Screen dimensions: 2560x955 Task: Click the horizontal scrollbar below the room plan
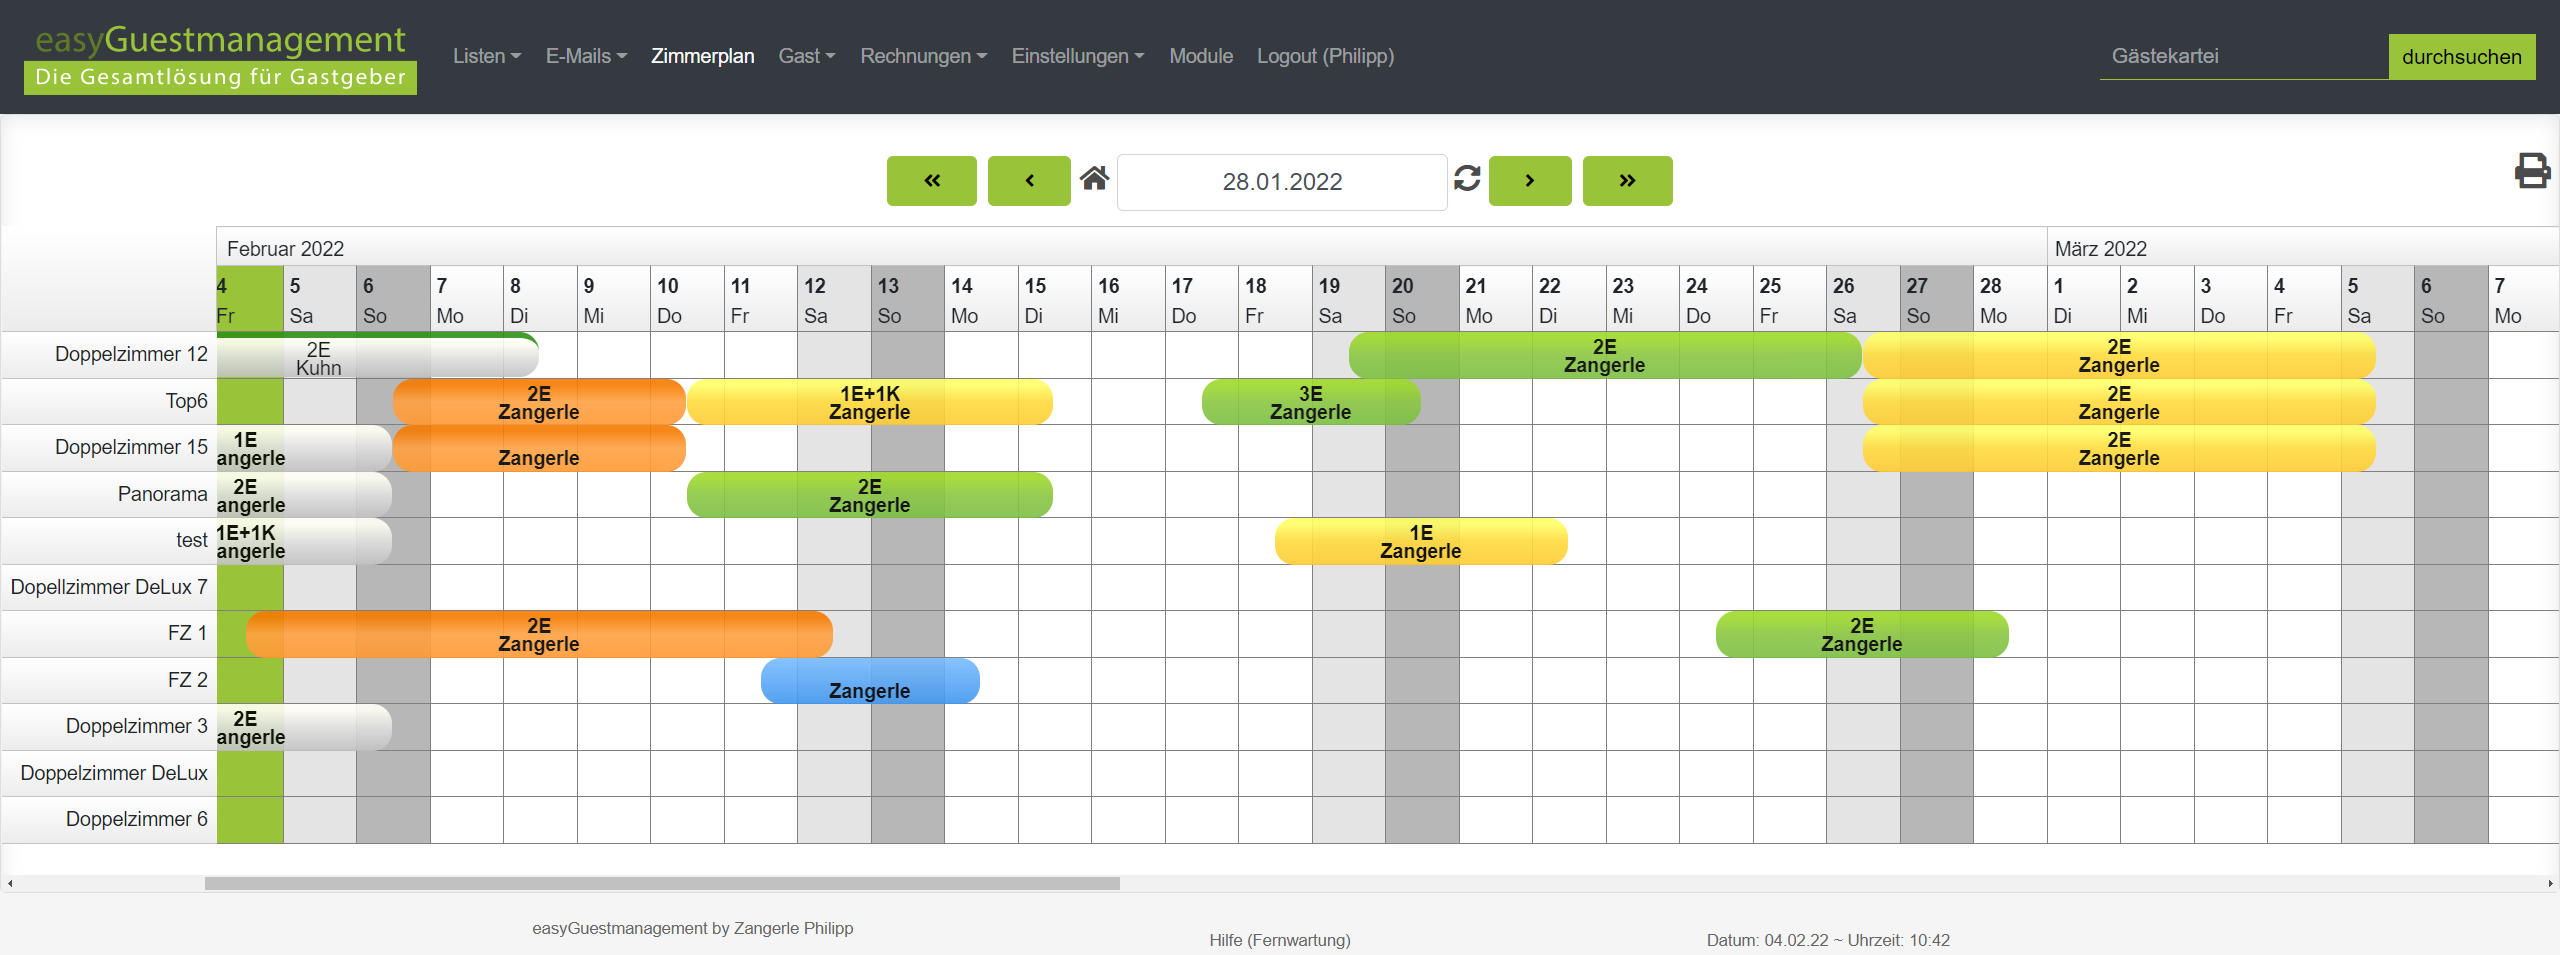coord(661,884)
